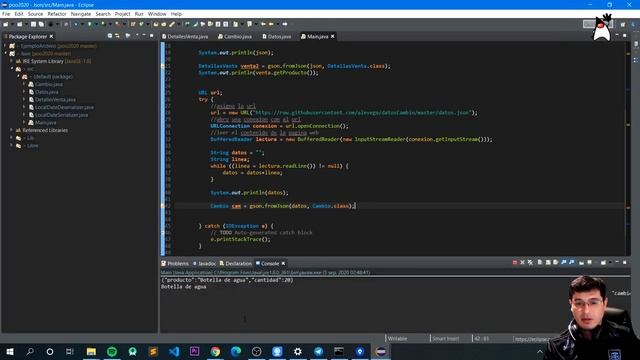The image size is (640, 360).
Task: Click the Open Console icon
Action: click(x=603, y=262)
